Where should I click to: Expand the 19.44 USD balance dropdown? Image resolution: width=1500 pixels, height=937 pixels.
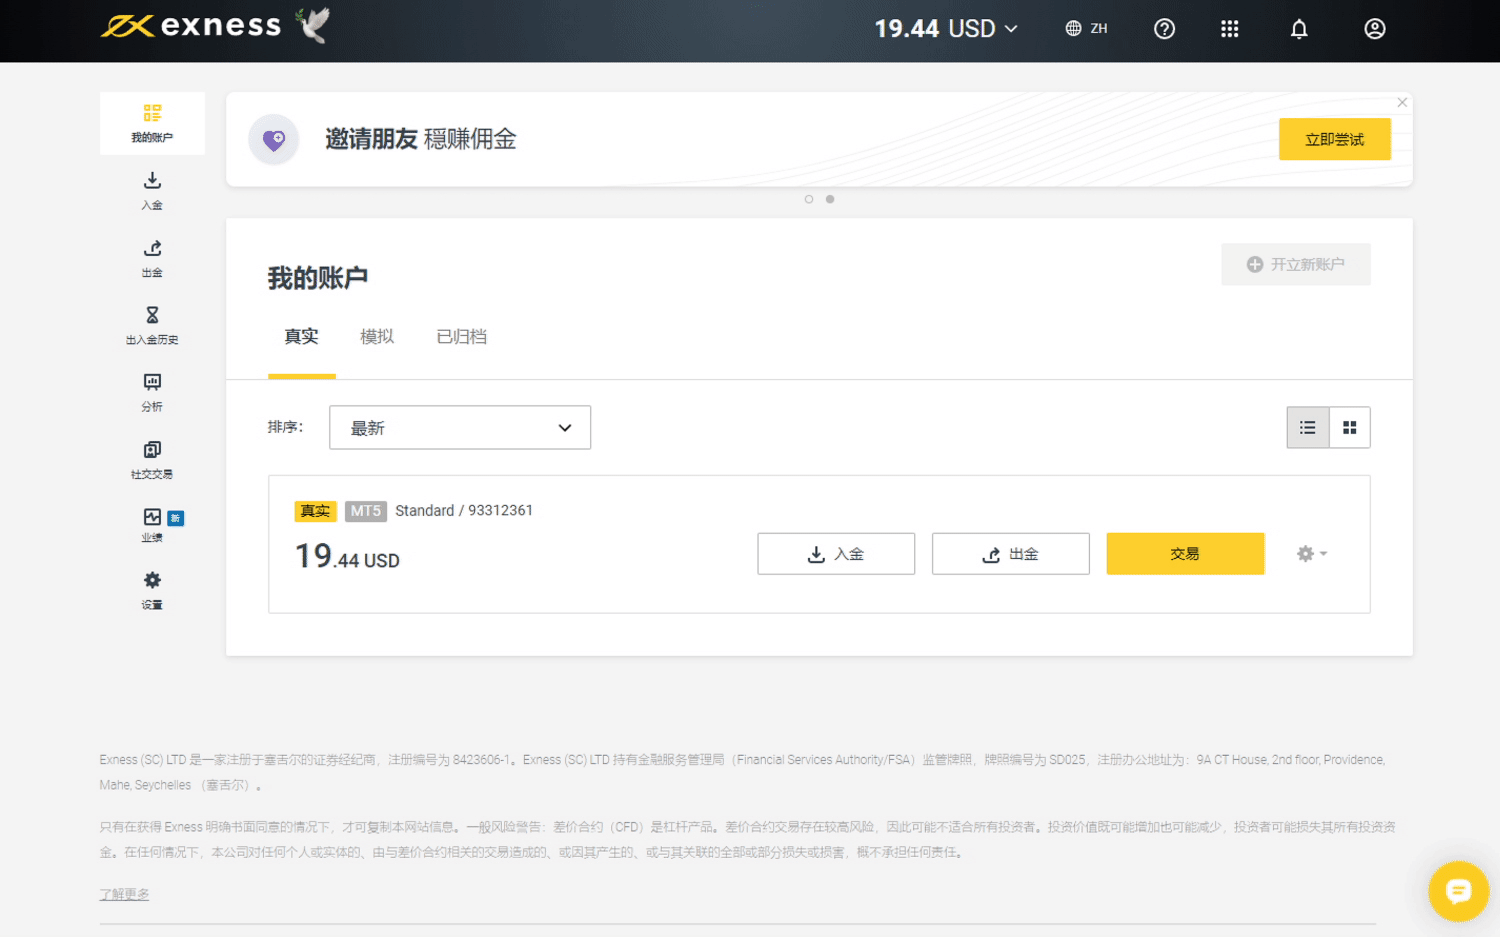946,29
